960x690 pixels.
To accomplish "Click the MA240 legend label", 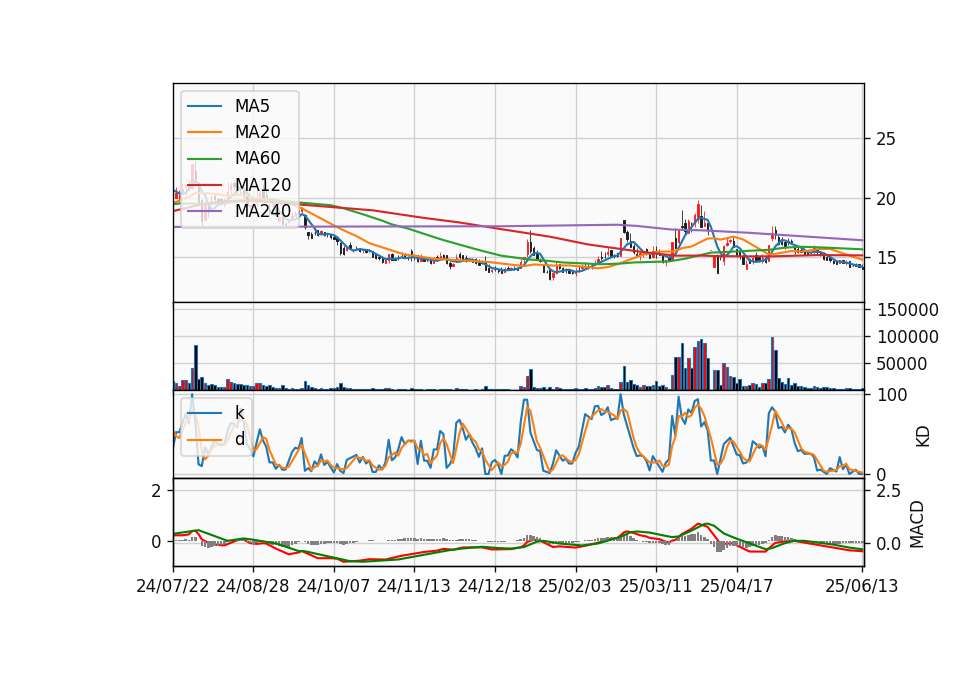I will (x=263, y=211).
